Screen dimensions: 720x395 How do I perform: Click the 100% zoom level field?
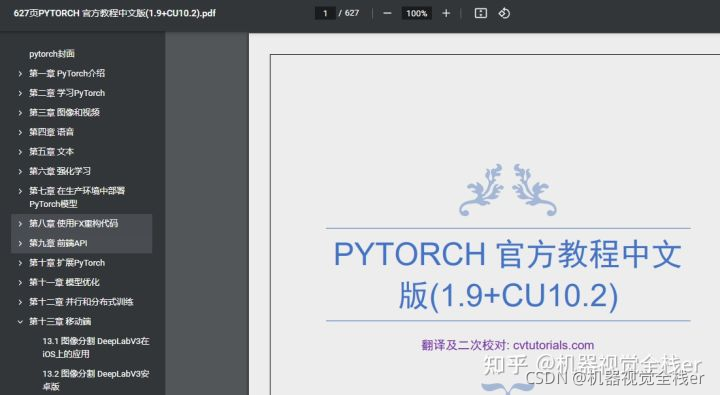pos(416,13)
